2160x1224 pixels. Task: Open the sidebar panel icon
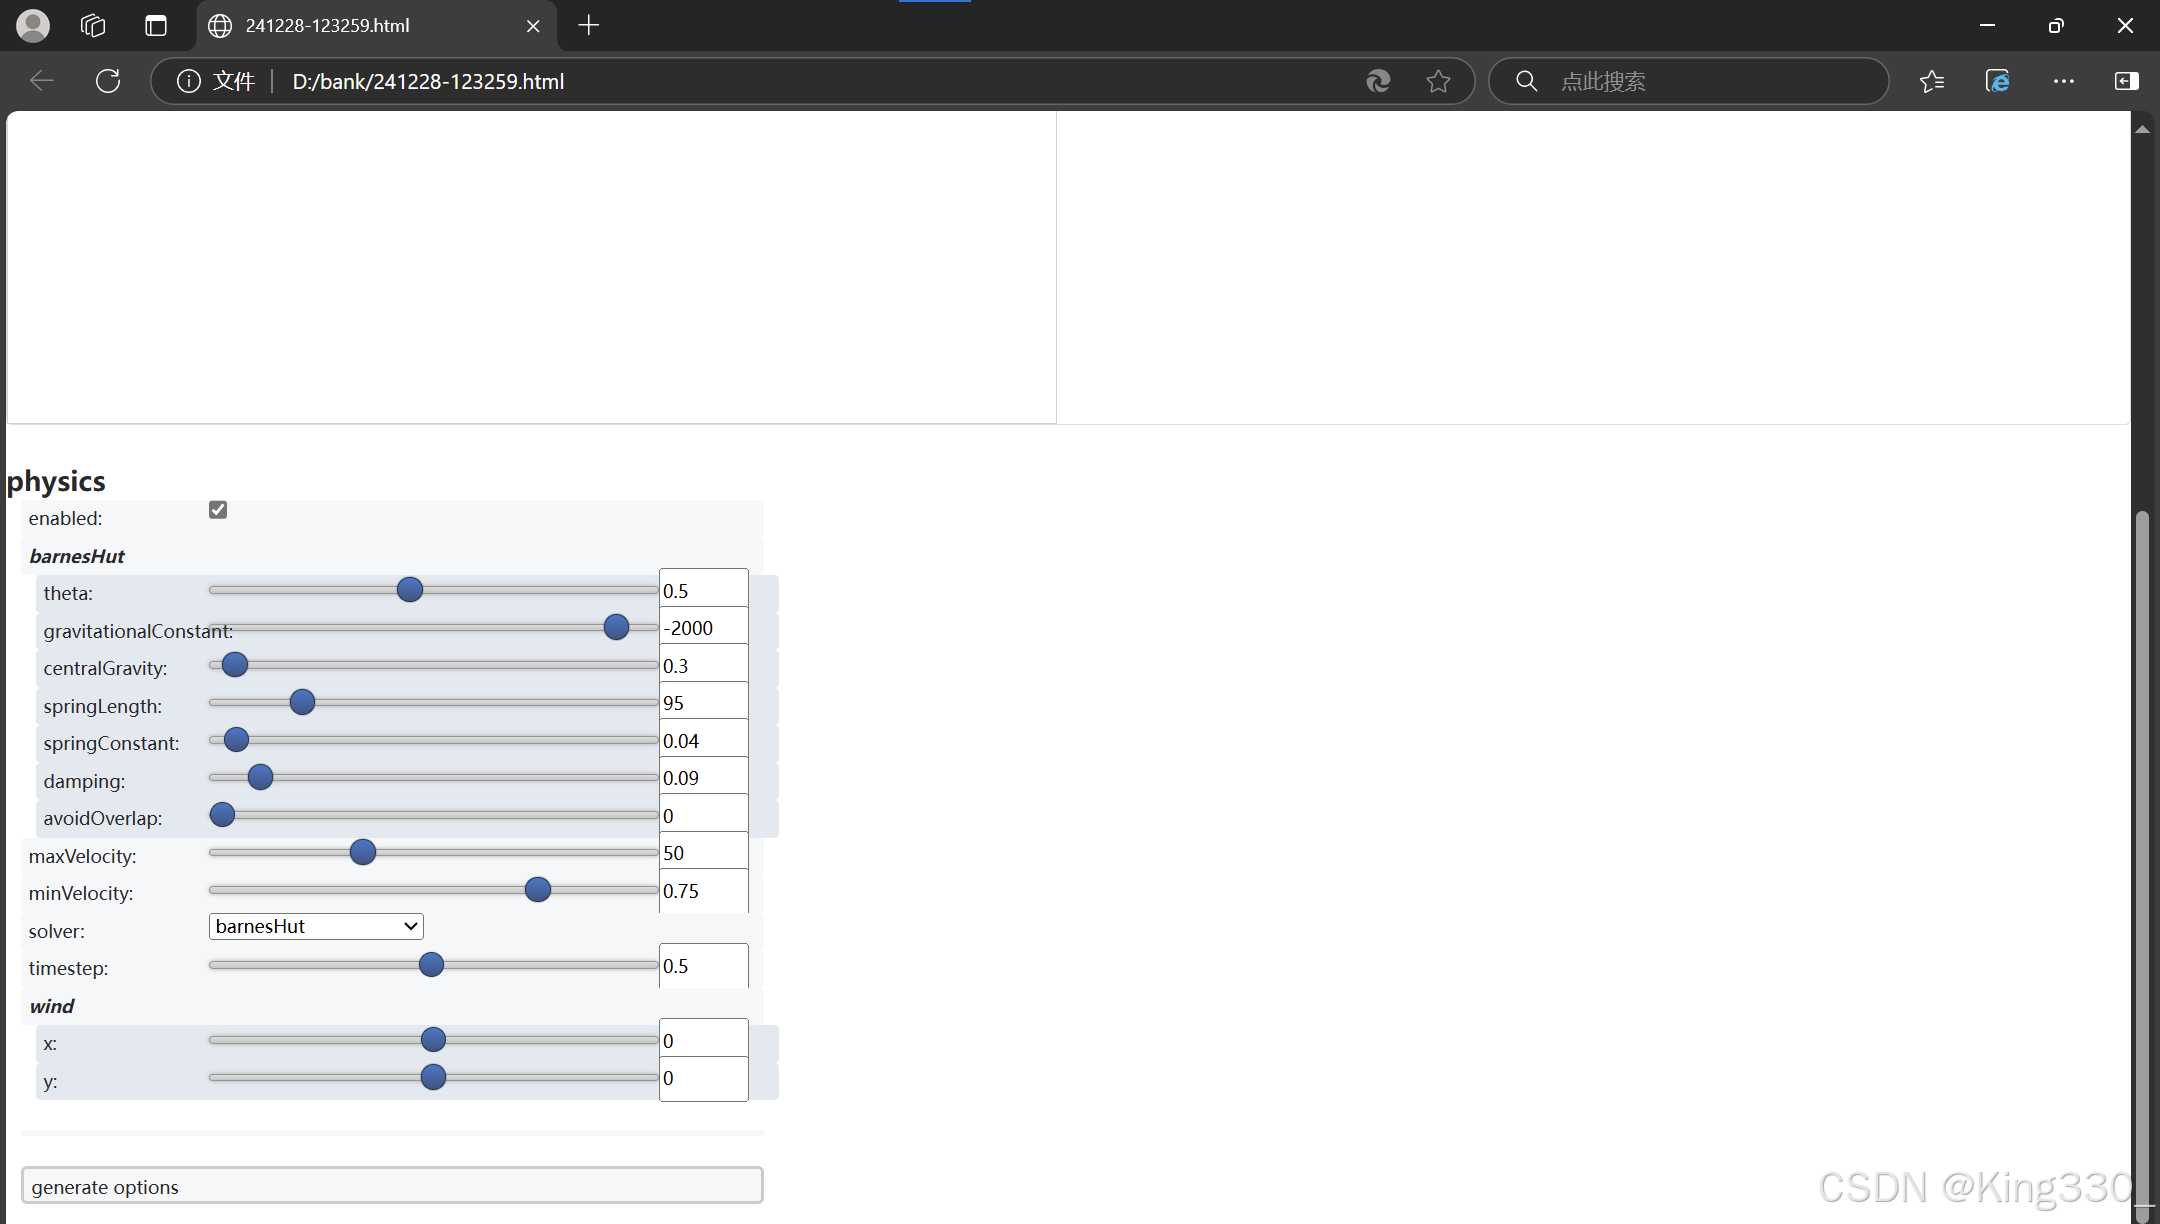click(x=2127, y=81)
